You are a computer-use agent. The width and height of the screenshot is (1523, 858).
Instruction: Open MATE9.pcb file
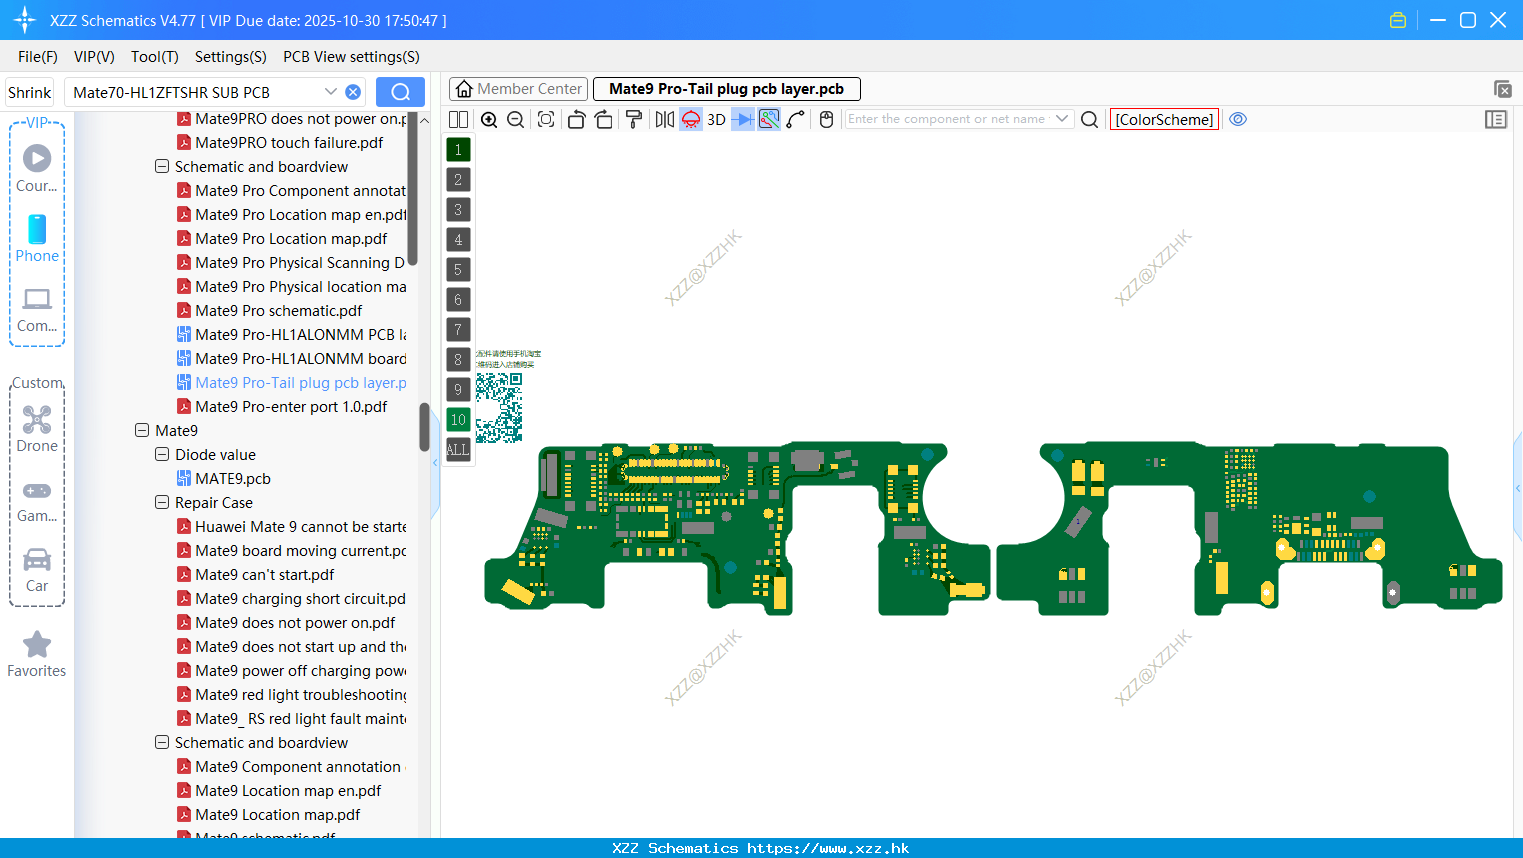click(233, 479)
